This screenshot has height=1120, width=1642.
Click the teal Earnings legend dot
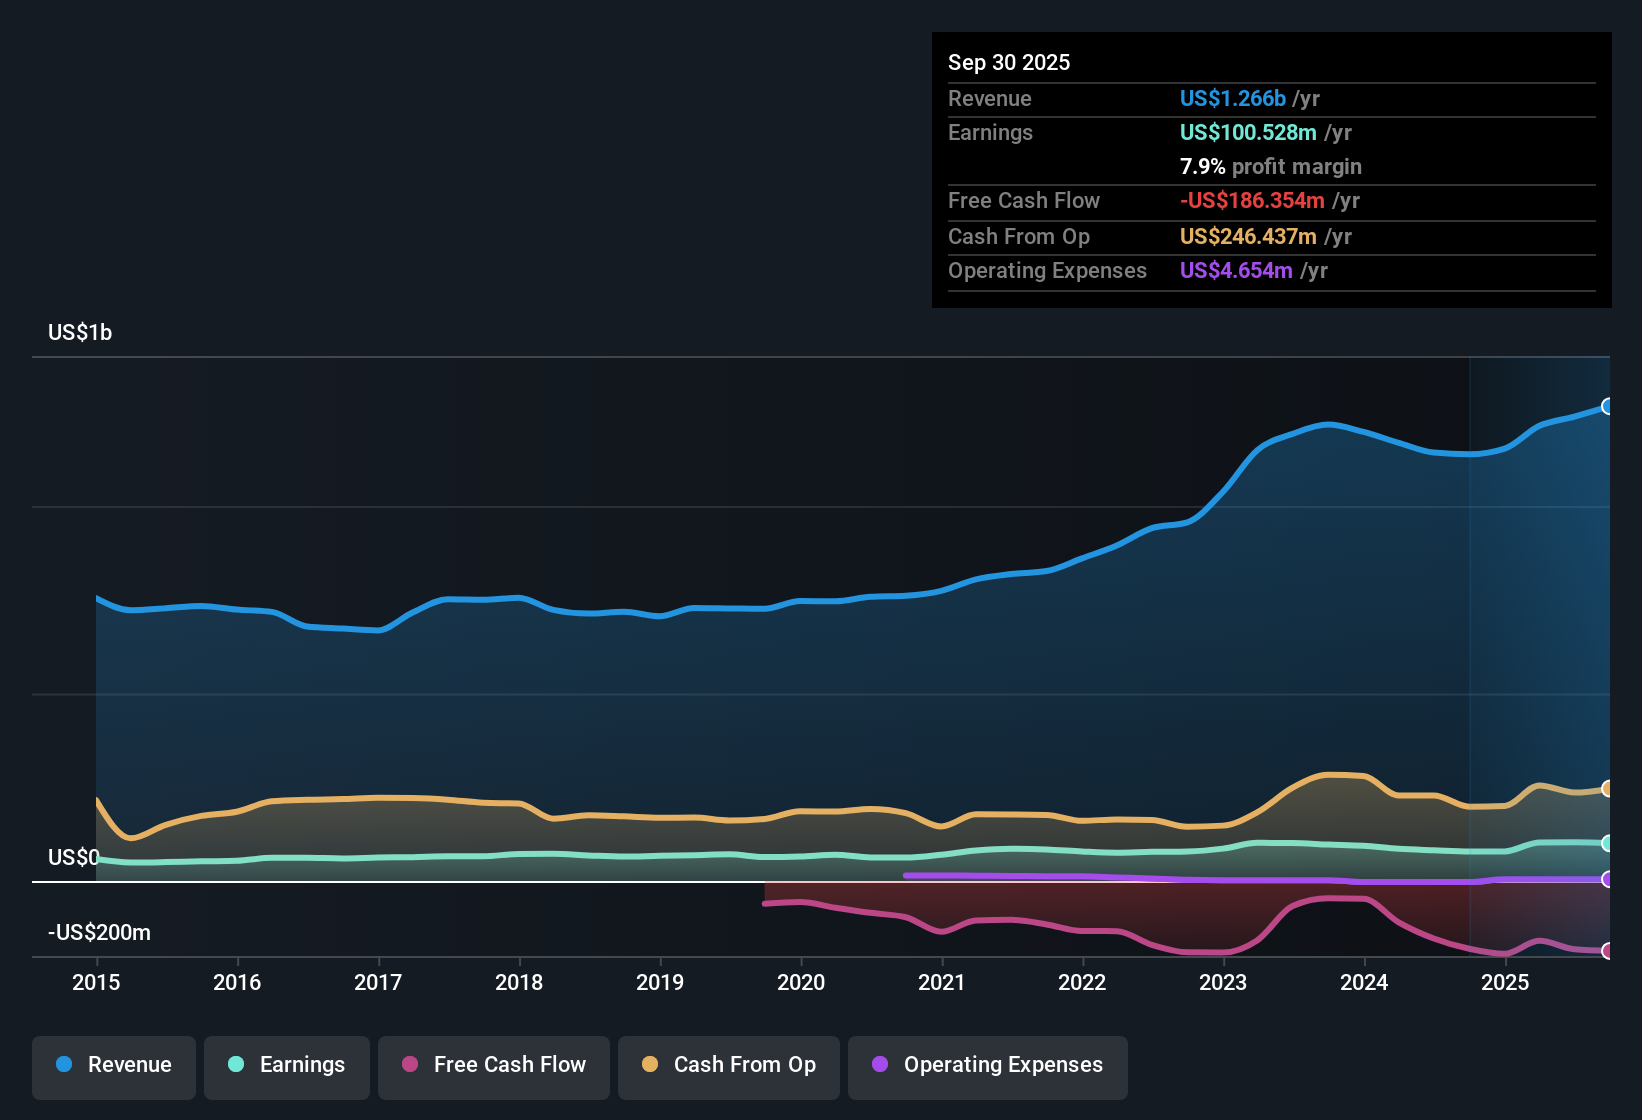click(x=236, y=1065)
